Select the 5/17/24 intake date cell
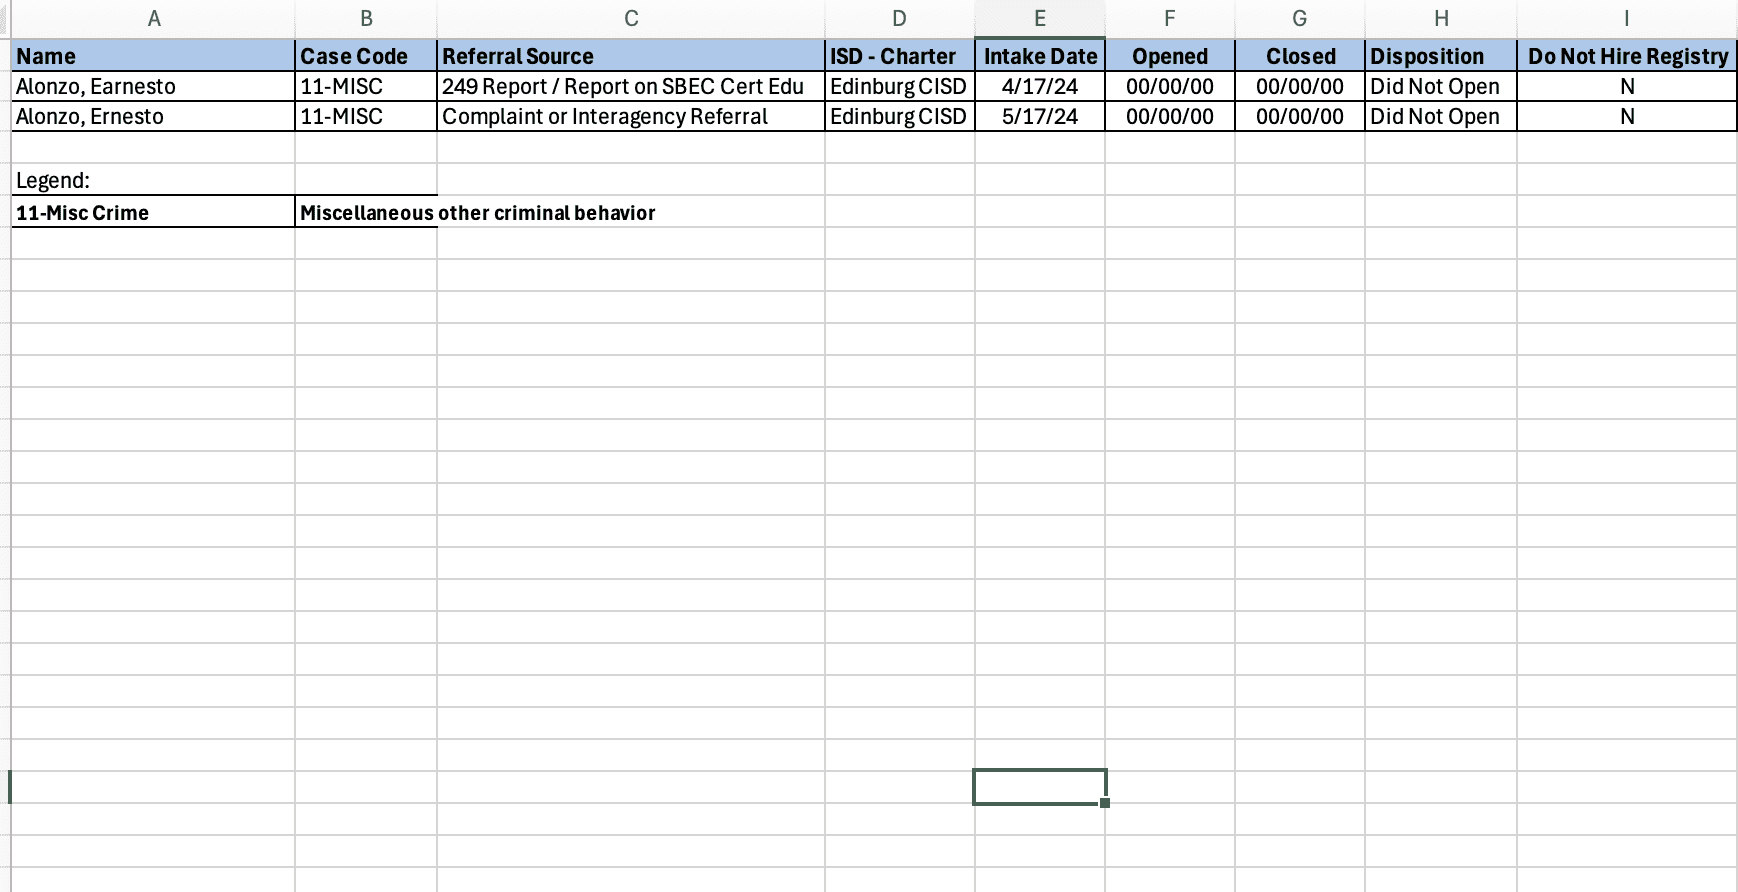The image size is (1738, 892). point(1039,117)
